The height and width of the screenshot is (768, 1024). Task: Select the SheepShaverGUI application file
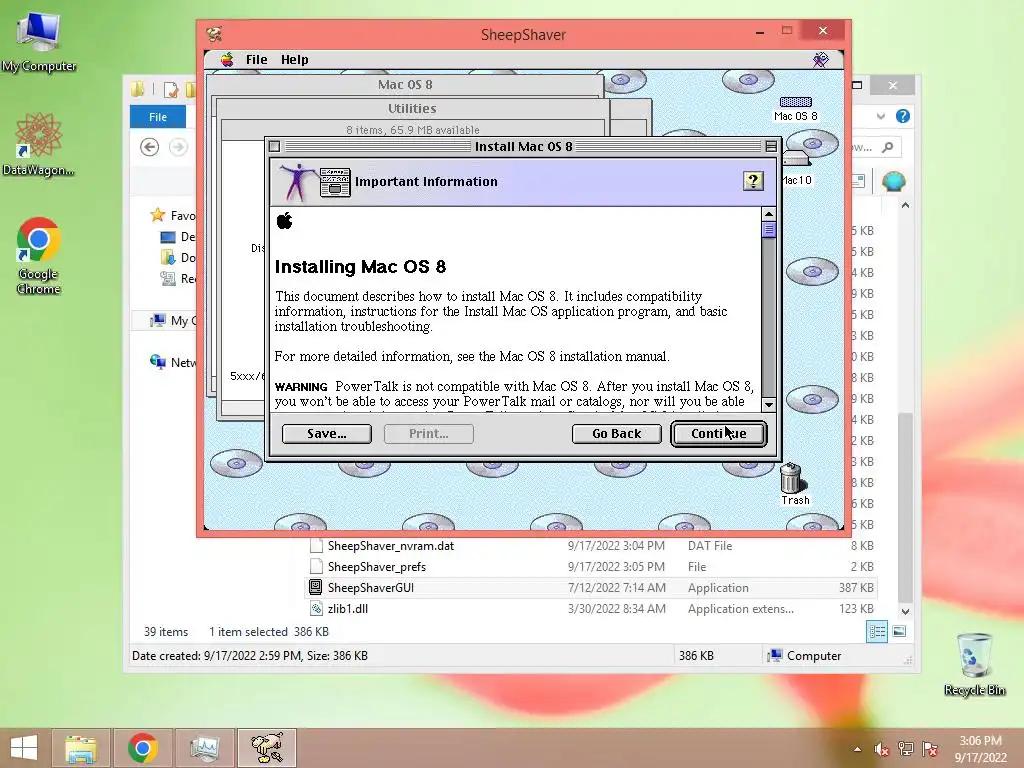click(x=591, y=588)
